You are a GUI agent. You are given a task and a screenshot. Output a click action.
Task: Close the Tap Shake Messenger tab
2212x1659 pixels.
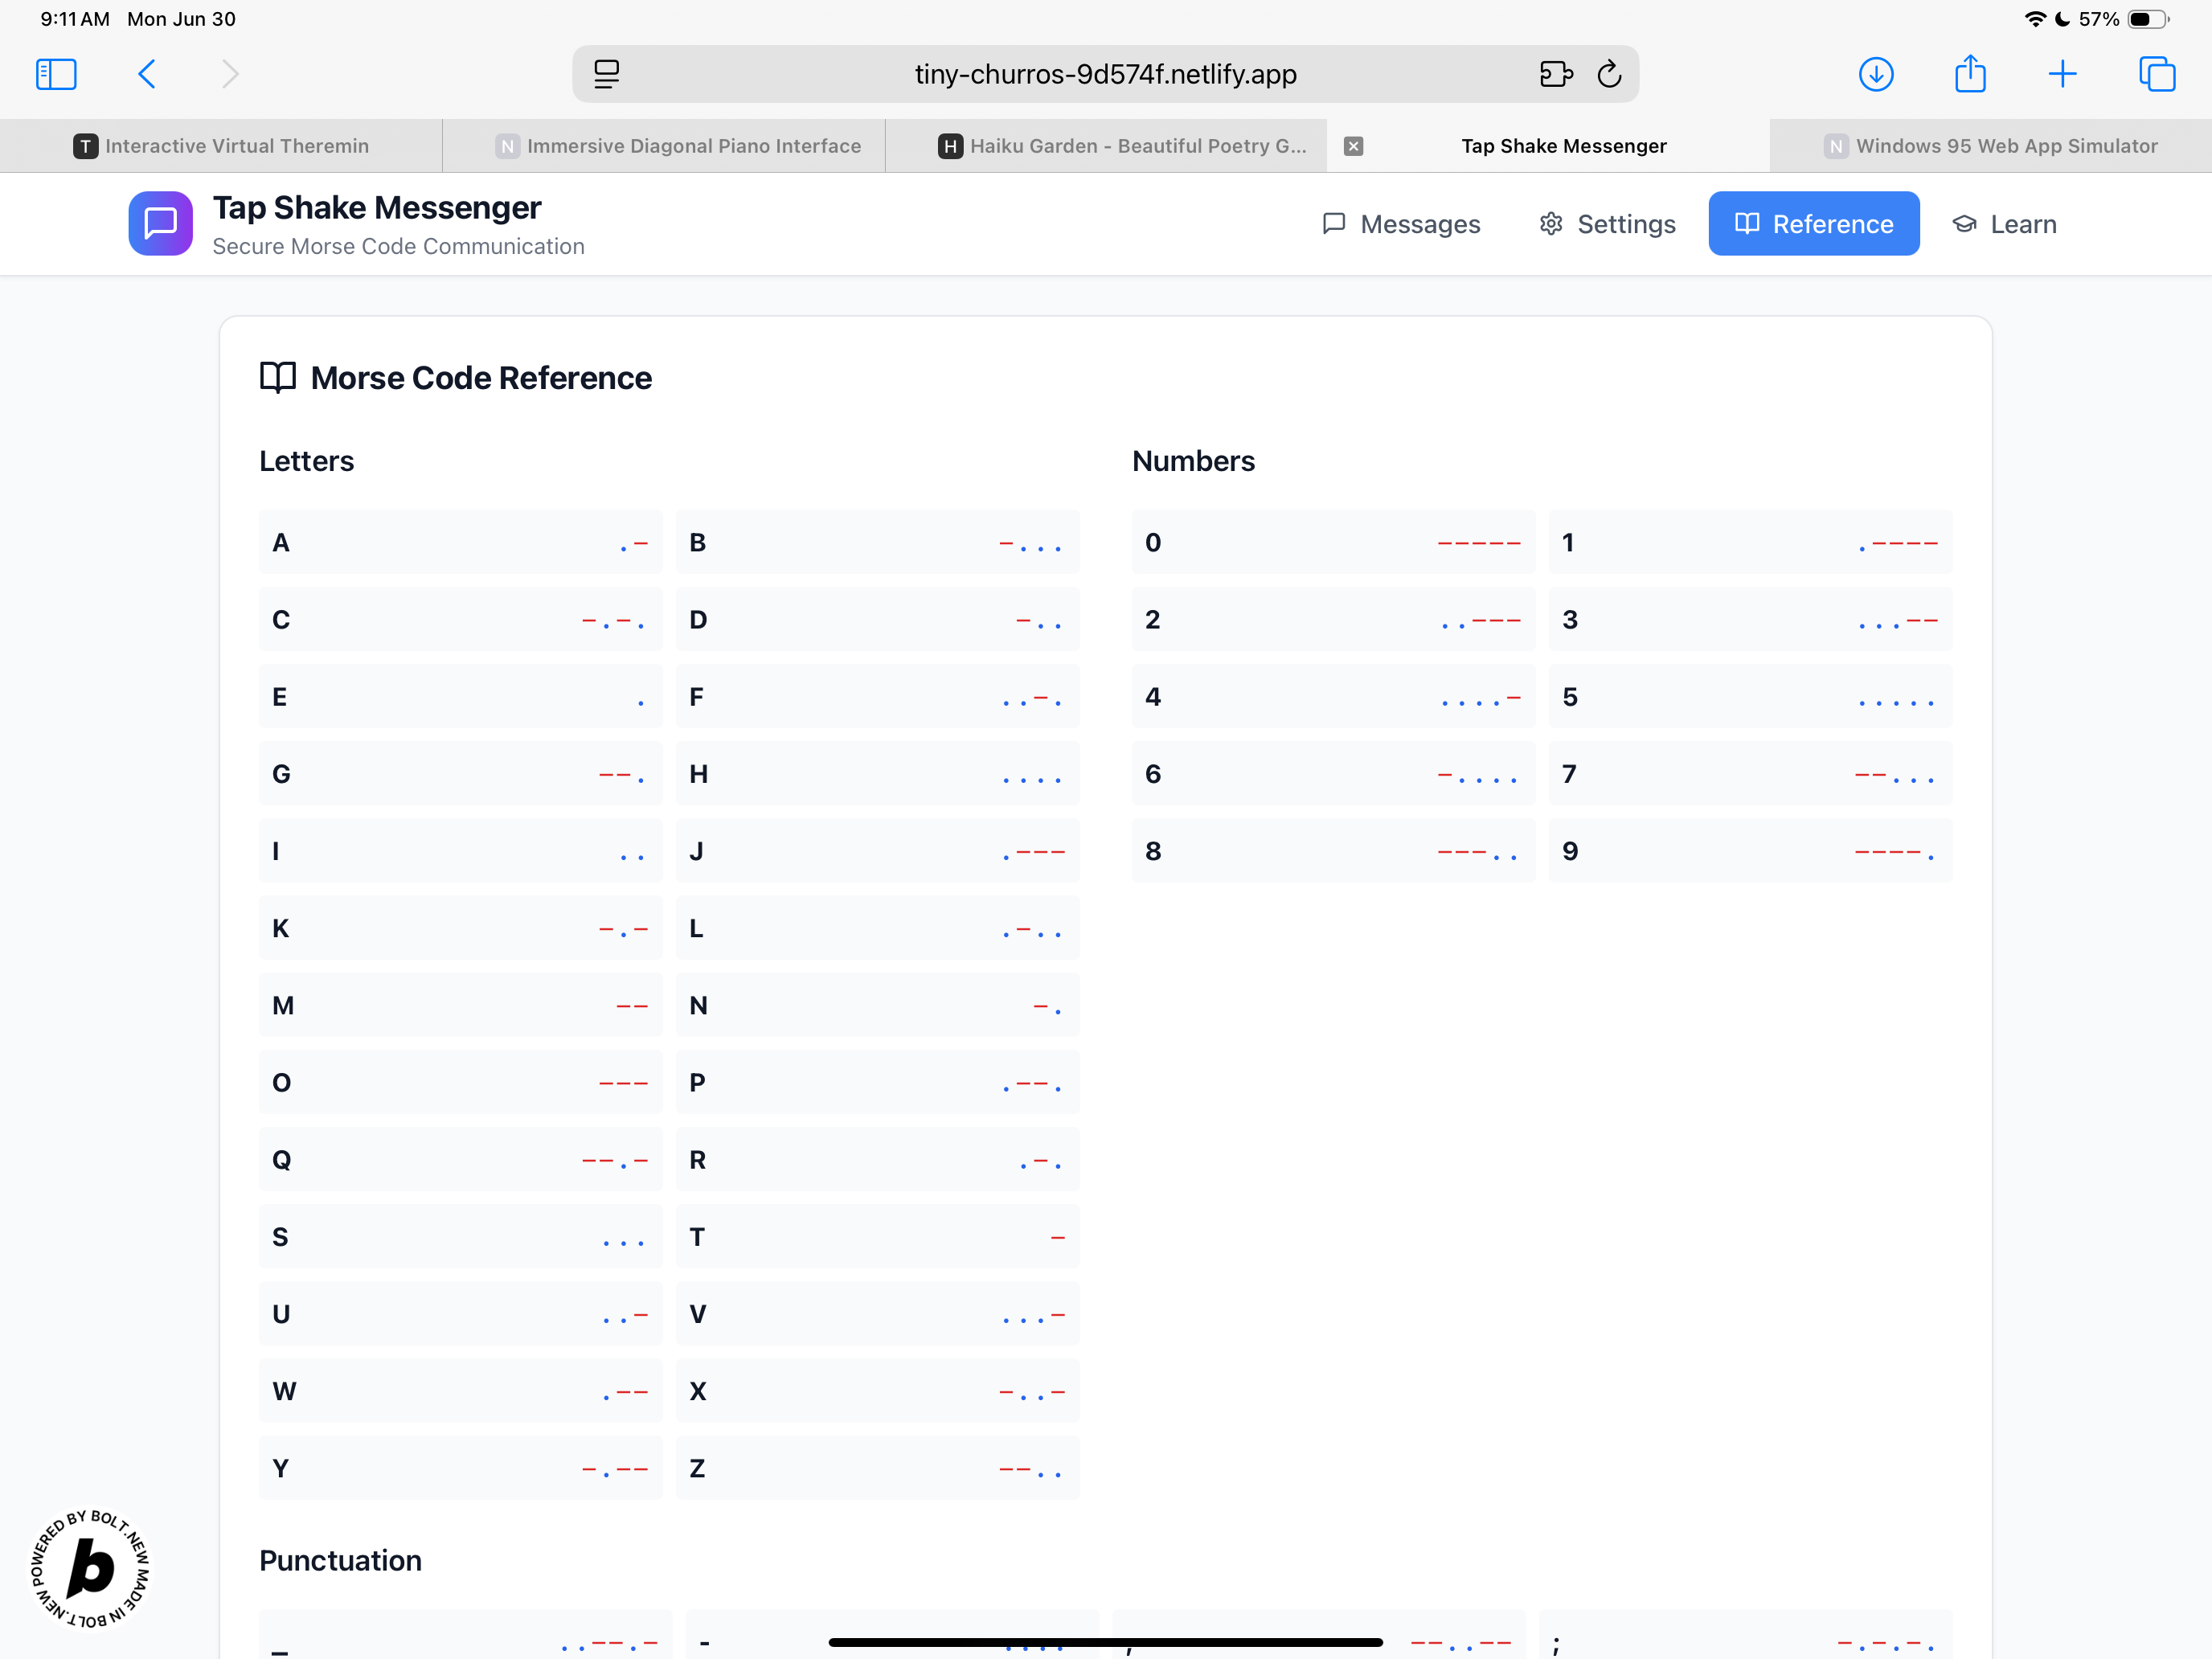coord(1353,146)
